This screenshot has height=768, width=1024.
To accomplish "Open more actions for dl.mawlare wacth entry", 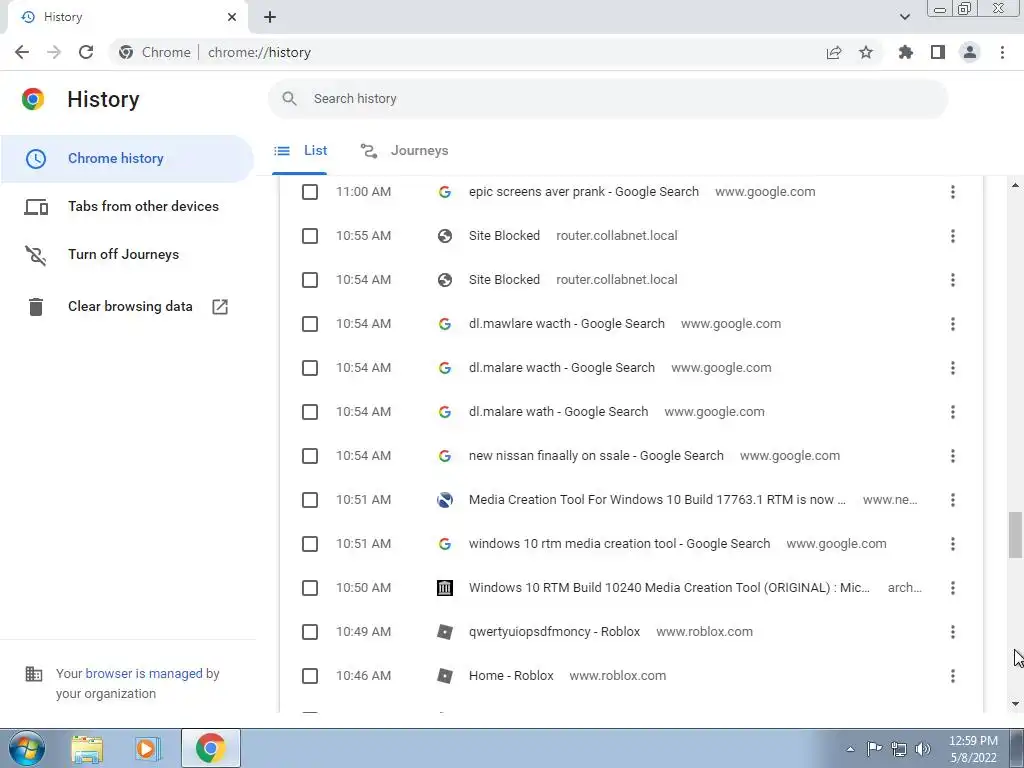I will 953,324.
